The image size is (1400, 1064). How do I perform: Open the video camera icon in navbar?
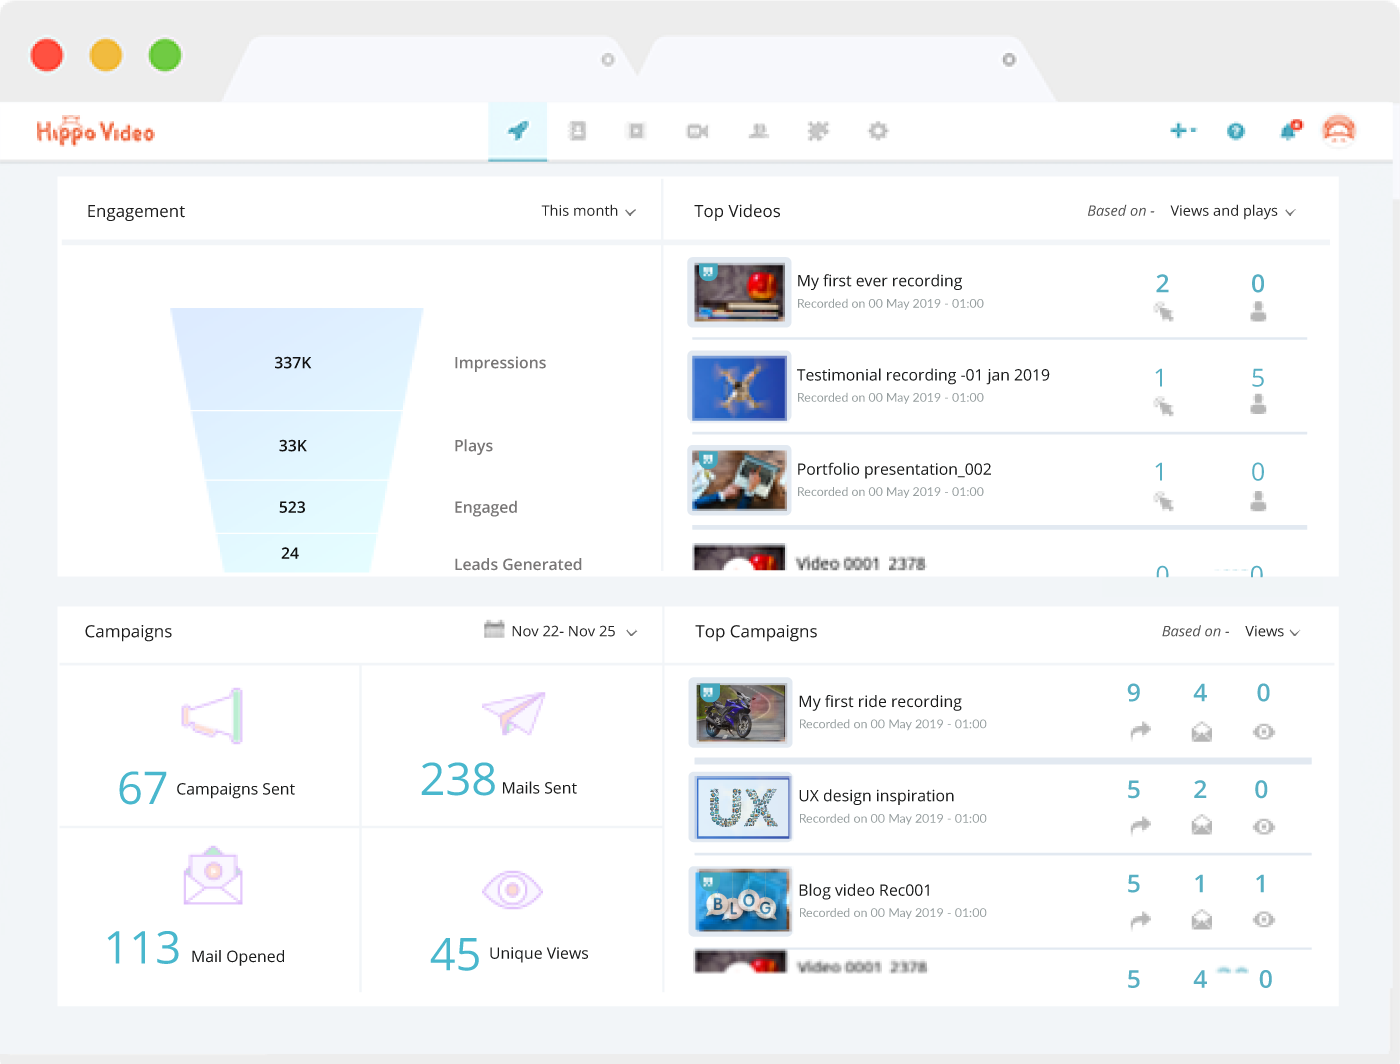point(697,131)
